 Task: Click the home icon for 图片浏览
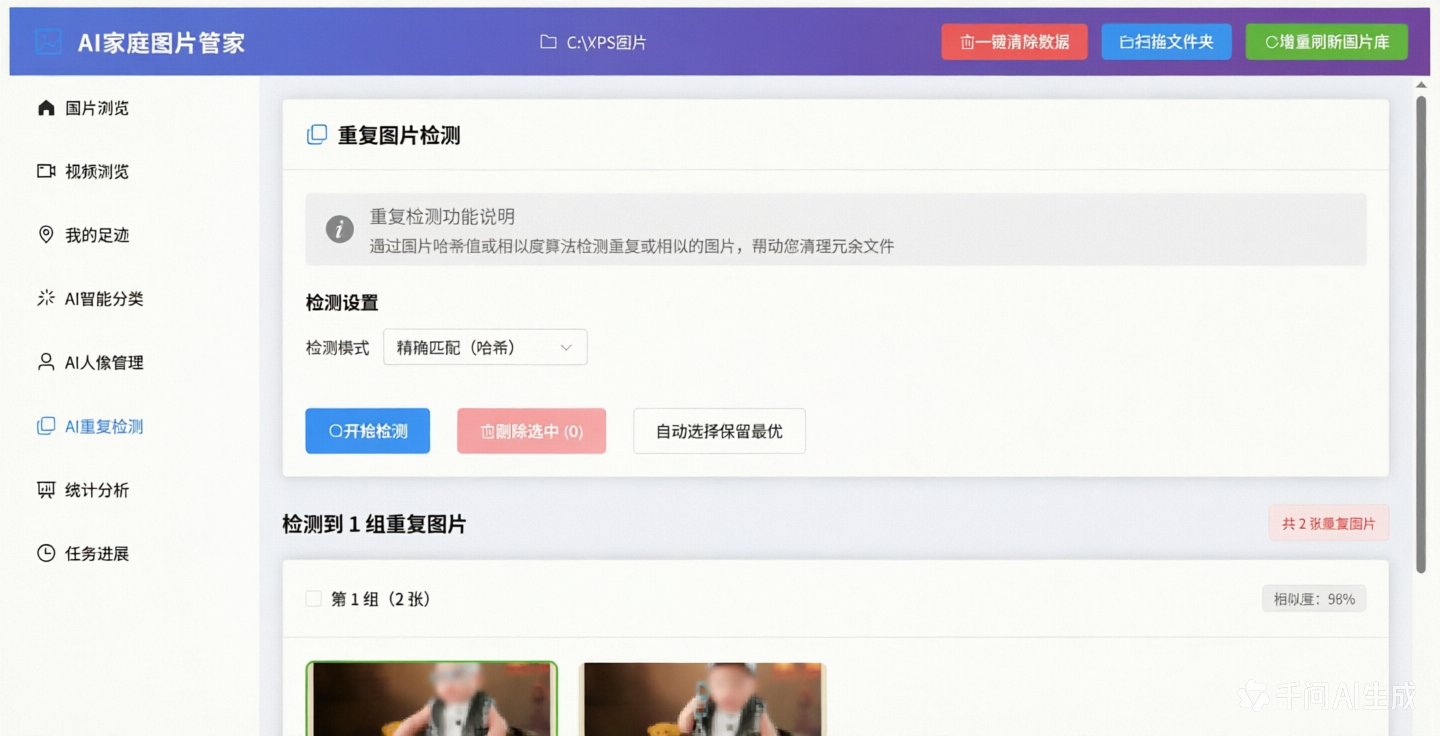coord(46,108)
